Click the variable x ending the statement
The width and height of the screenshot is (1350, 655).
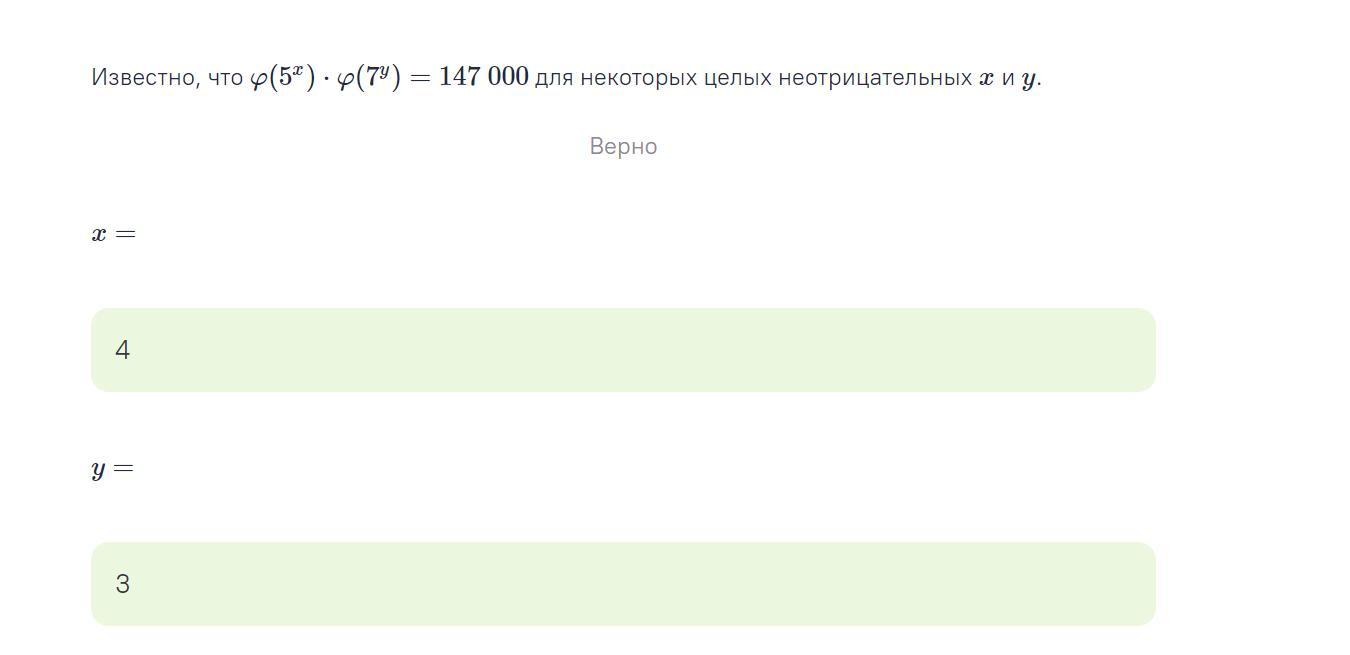[x=986, y=79]
